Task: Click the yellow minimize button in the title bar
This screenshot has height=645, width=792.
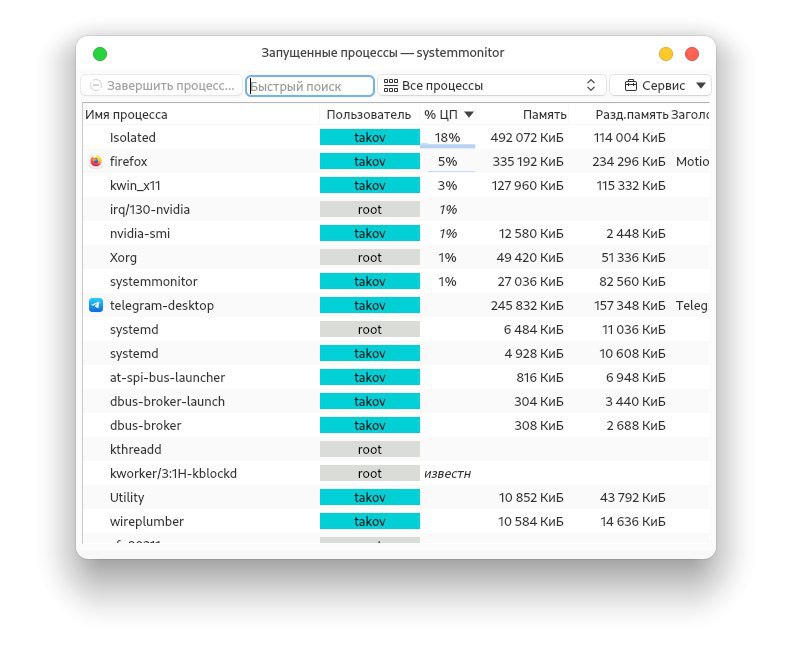Action: pos(666,54)
